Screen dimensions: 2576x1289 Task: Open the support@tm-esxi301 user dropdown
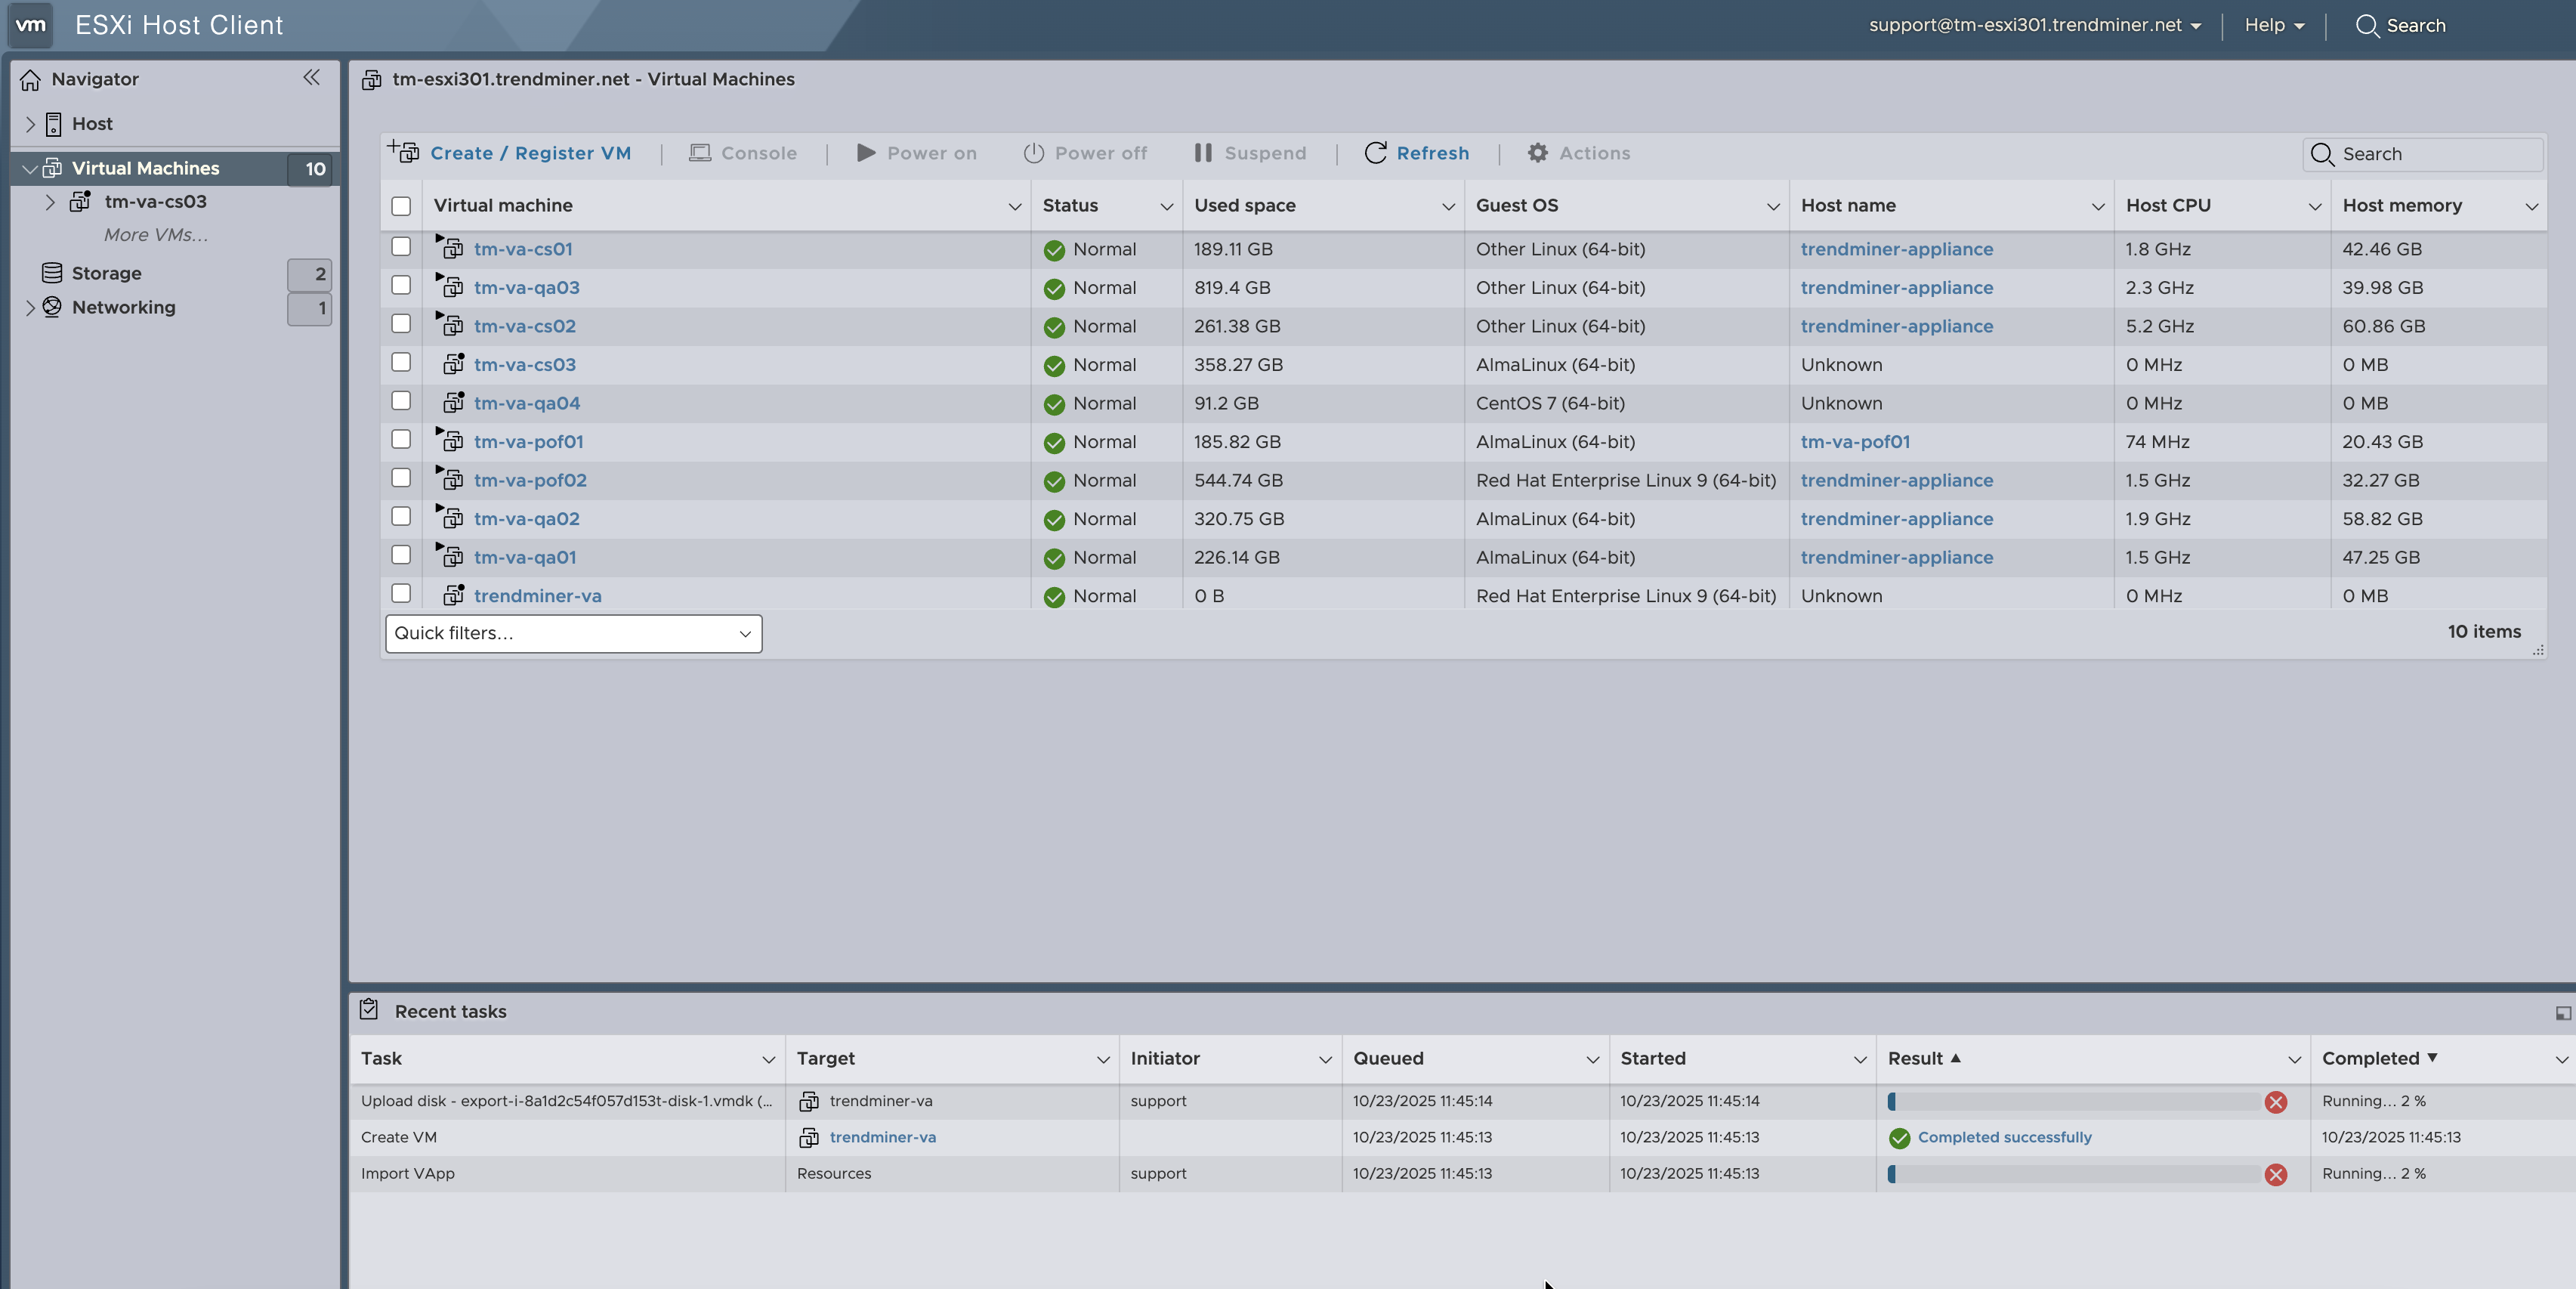(2034, 26)
